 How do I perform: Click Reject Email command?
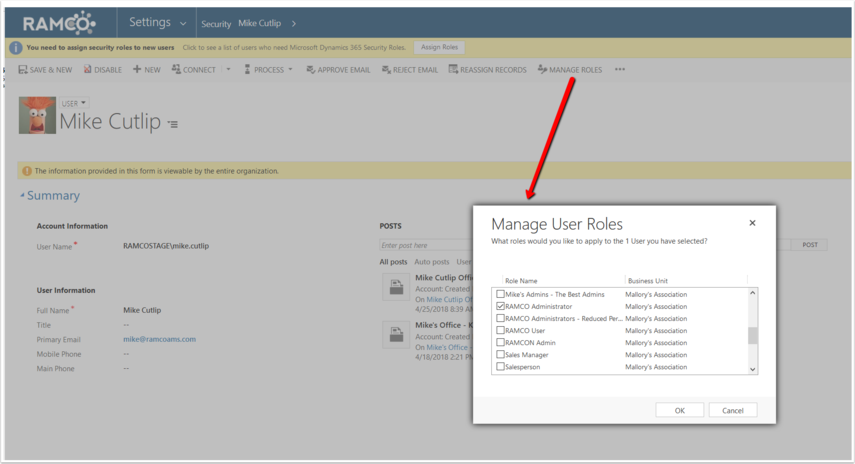pyautogui.click(x=410, y=70)
